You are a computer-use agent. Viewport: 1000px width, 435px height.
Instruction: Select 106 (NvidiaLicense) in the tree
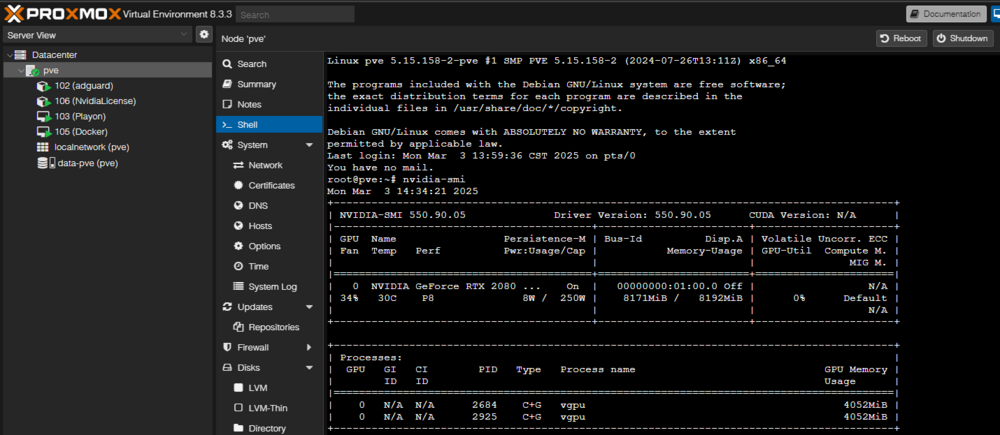tap(106, 101)
